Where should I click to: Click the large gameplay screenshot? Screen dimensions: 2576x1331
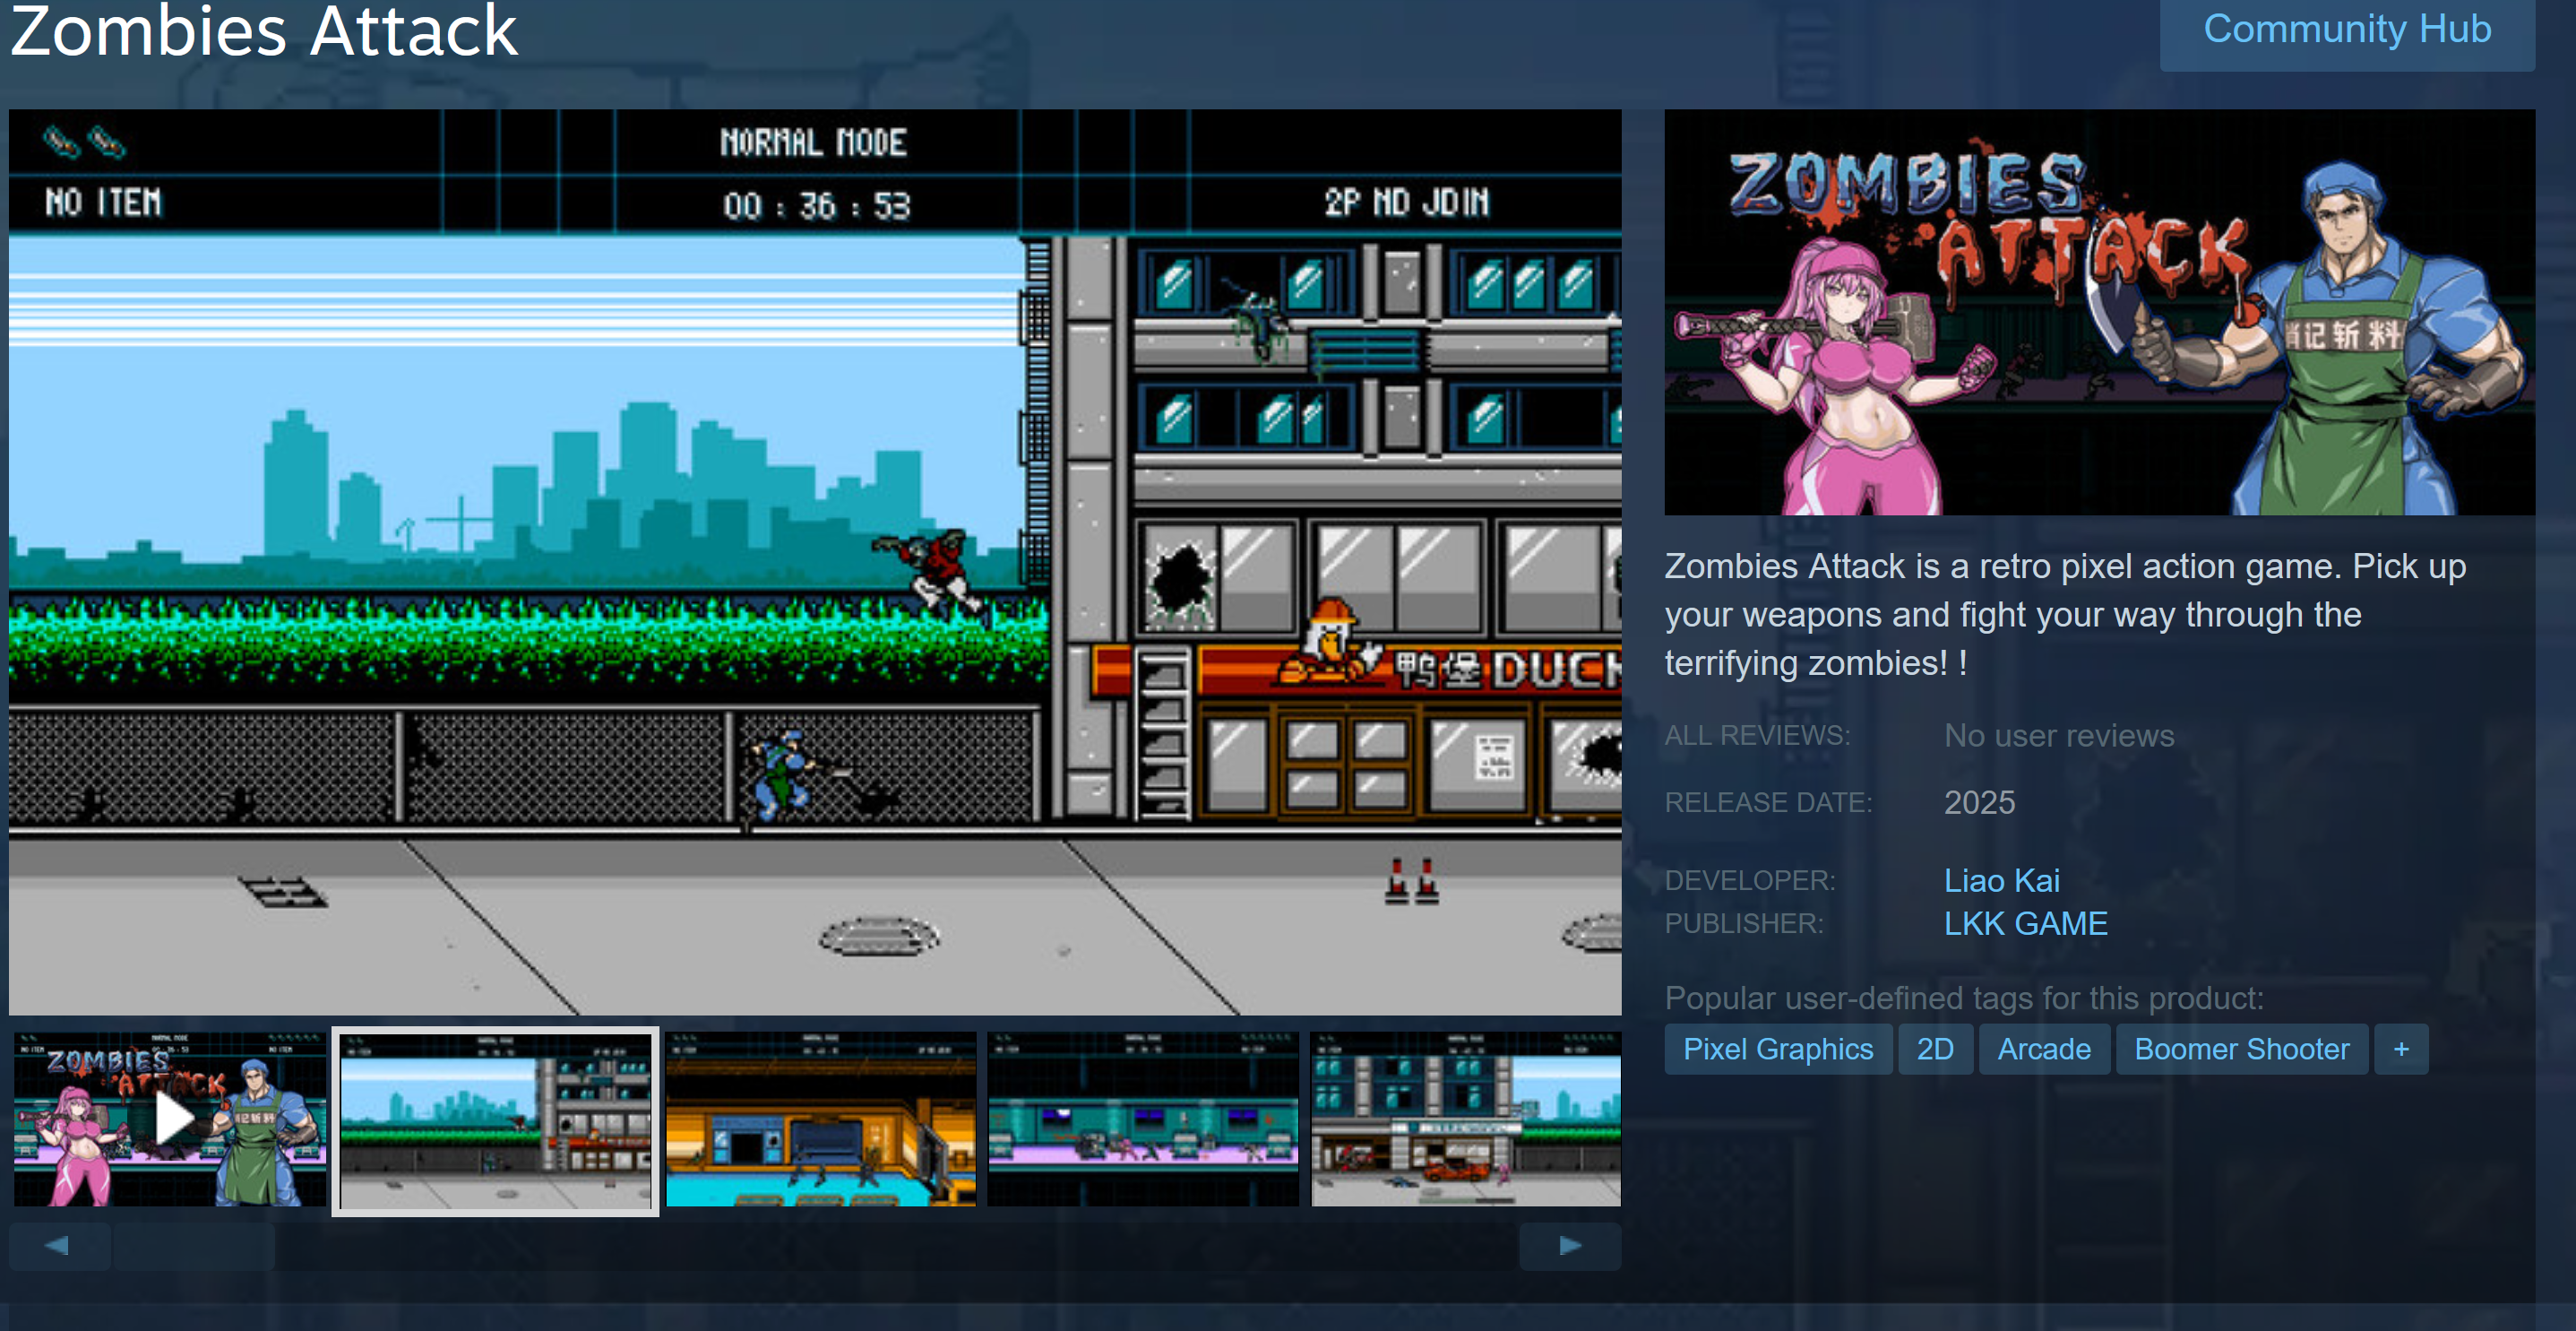click(x=815, y=562)
